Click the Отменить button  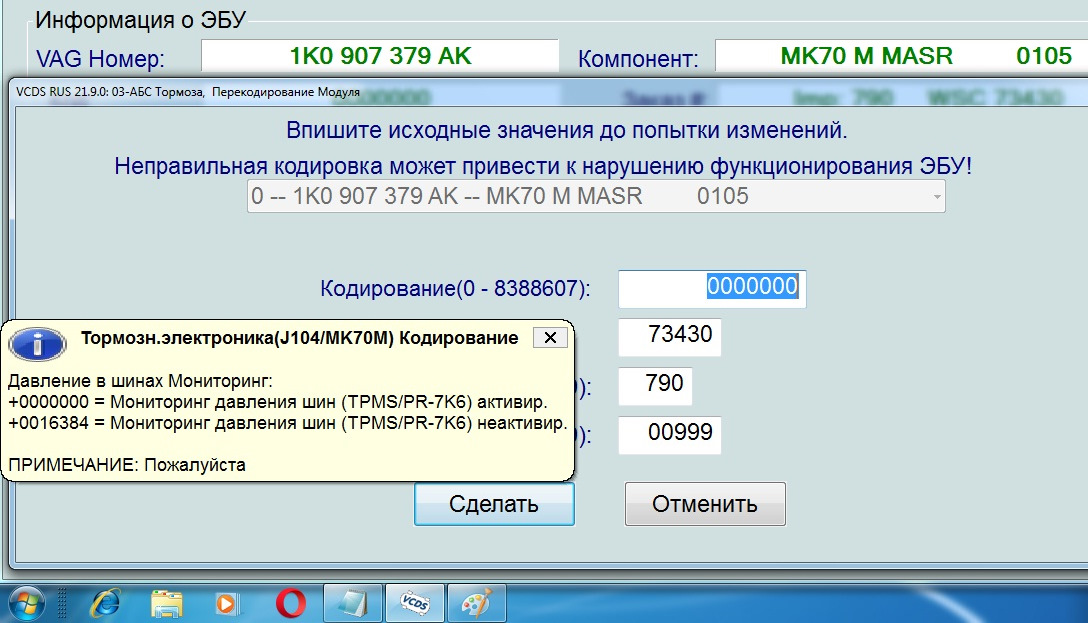coord(705,504)
